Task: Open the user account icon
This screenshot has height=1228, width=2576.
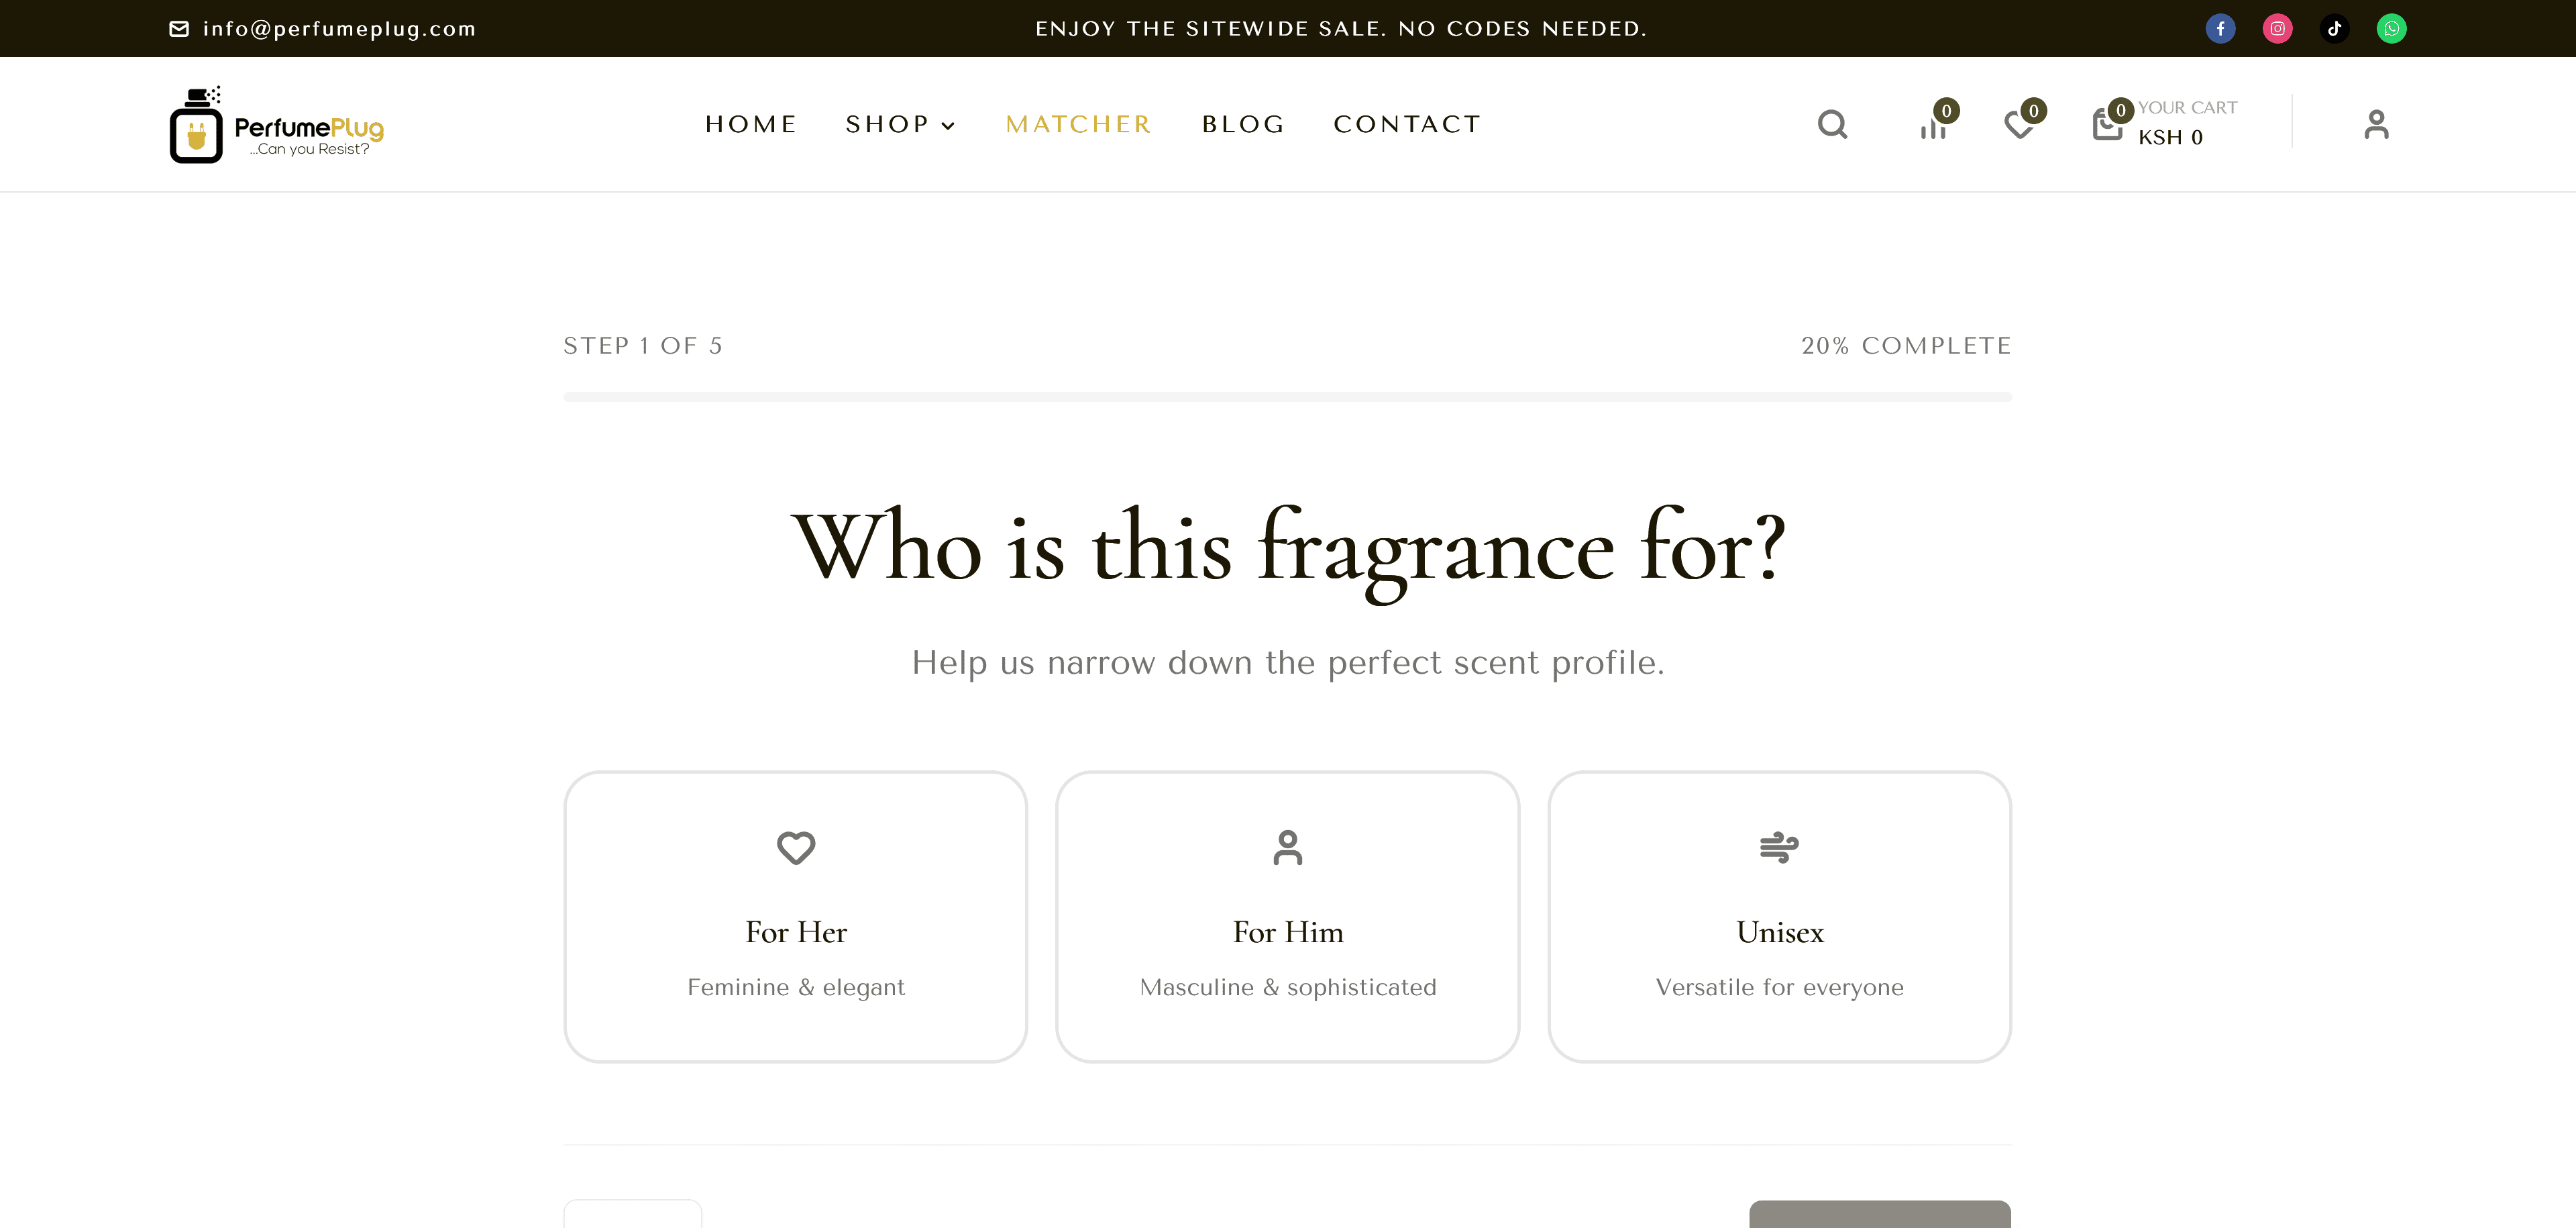Action: [2376, 124]
